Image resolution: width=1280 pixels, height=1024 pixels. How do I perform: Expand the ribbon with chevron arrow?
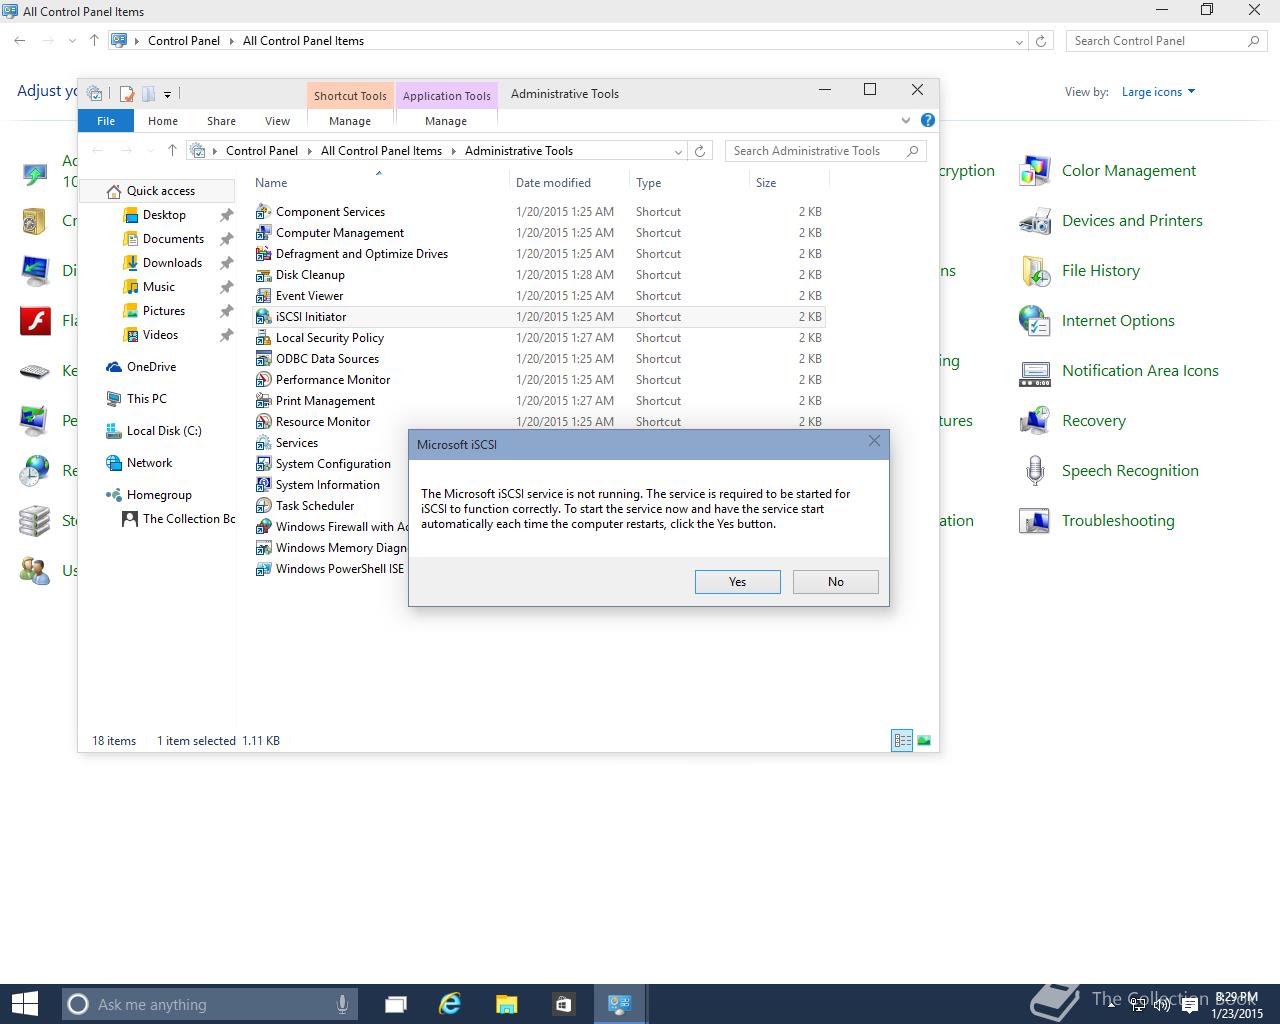coord(906,121)
